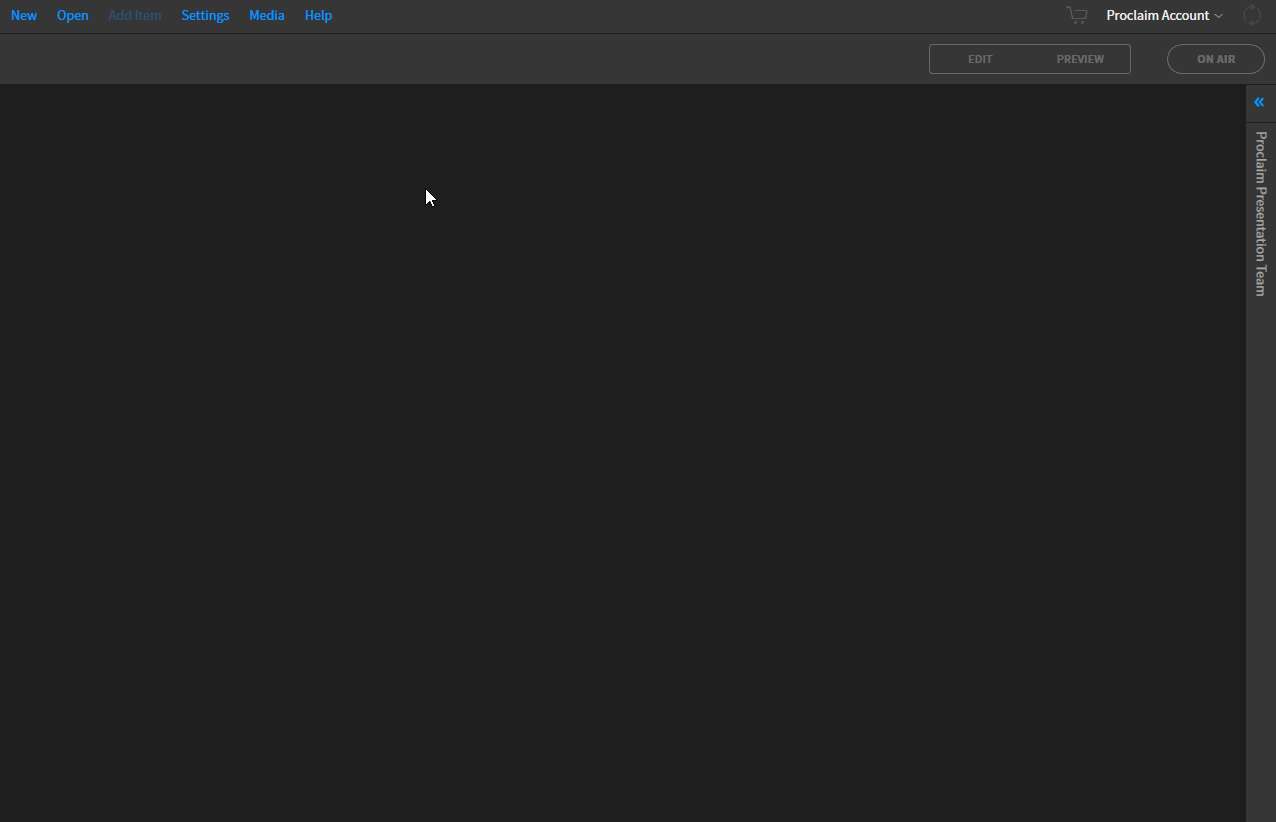This screenshot has width=1276, height=822.
Task: Open the Settings menu
Action: pyautogui.click(x=205, y=16)
